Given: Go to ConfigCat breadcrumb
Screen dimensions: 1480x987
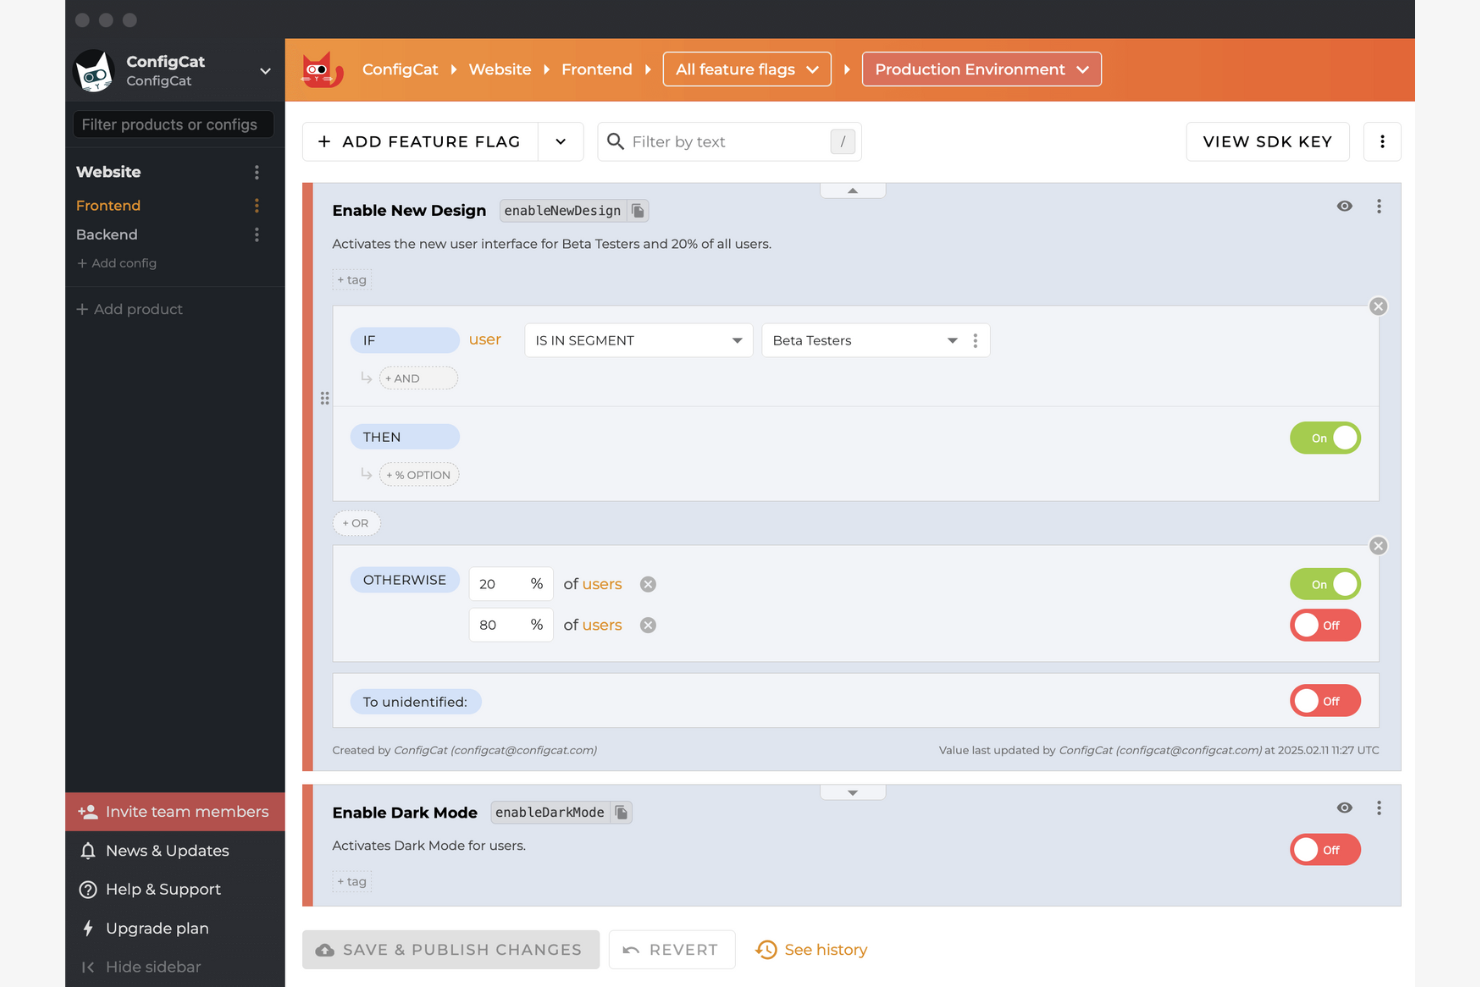Looking at the screenshot, I should 400,69.
